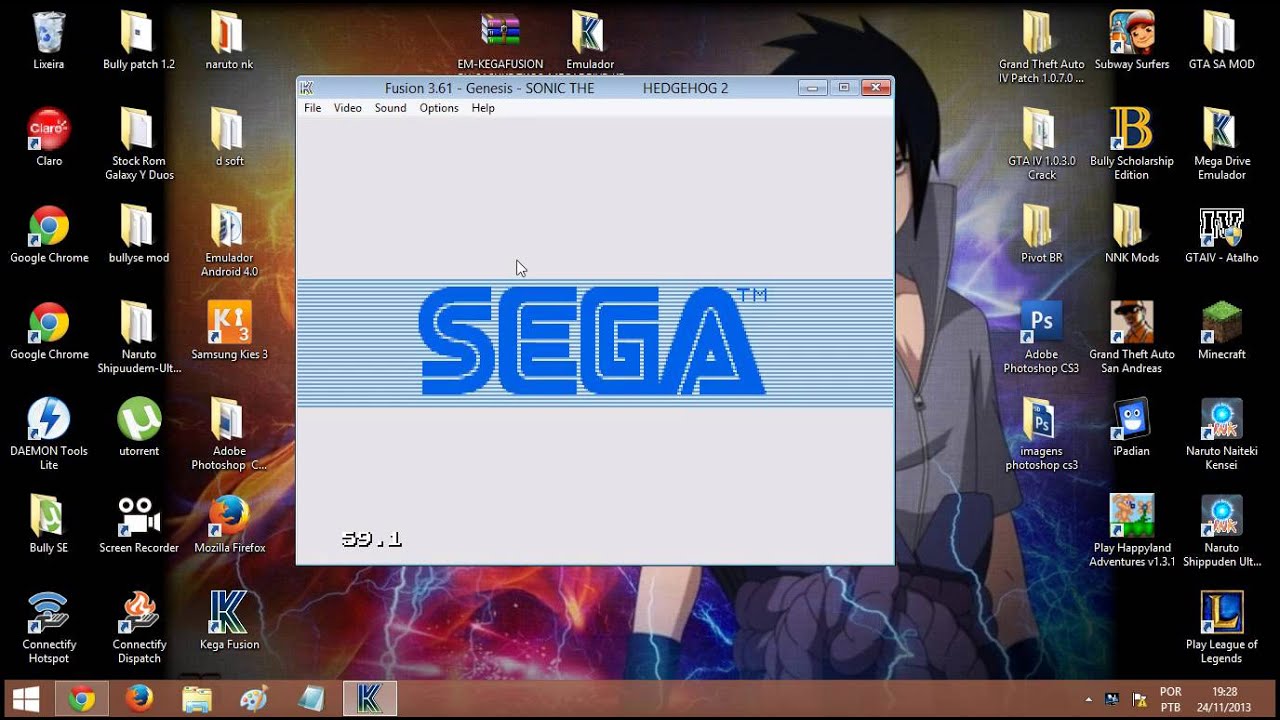Image resolution: width=1280 pixels, height=720 pixels.
Task: Select the Claro desktop shortcut
Action: 48,137
